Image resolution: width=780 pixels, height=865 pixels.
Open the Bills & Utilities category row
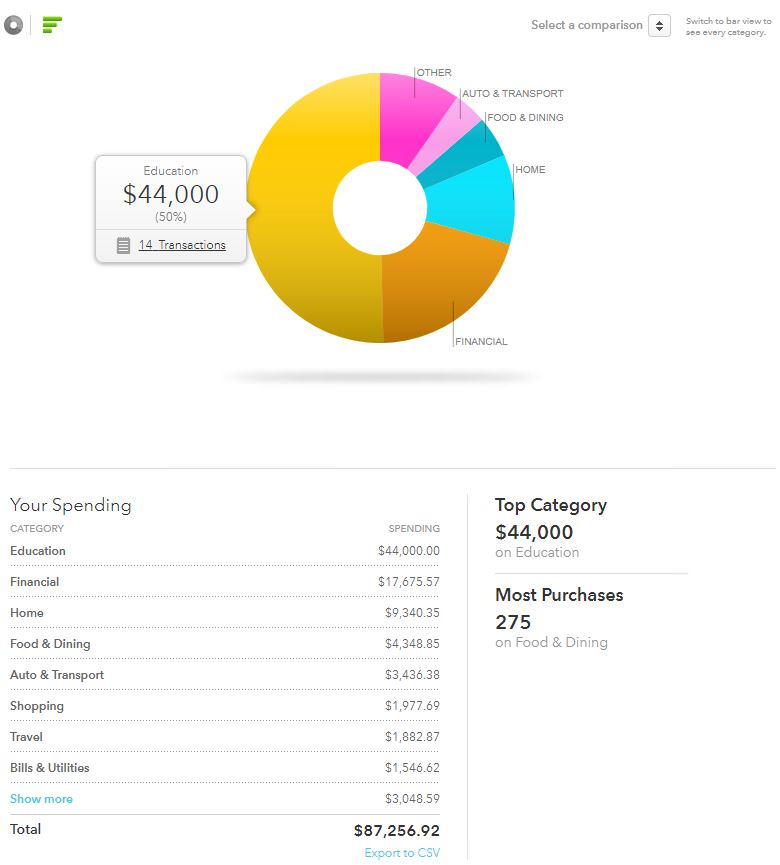click(225, 767)
